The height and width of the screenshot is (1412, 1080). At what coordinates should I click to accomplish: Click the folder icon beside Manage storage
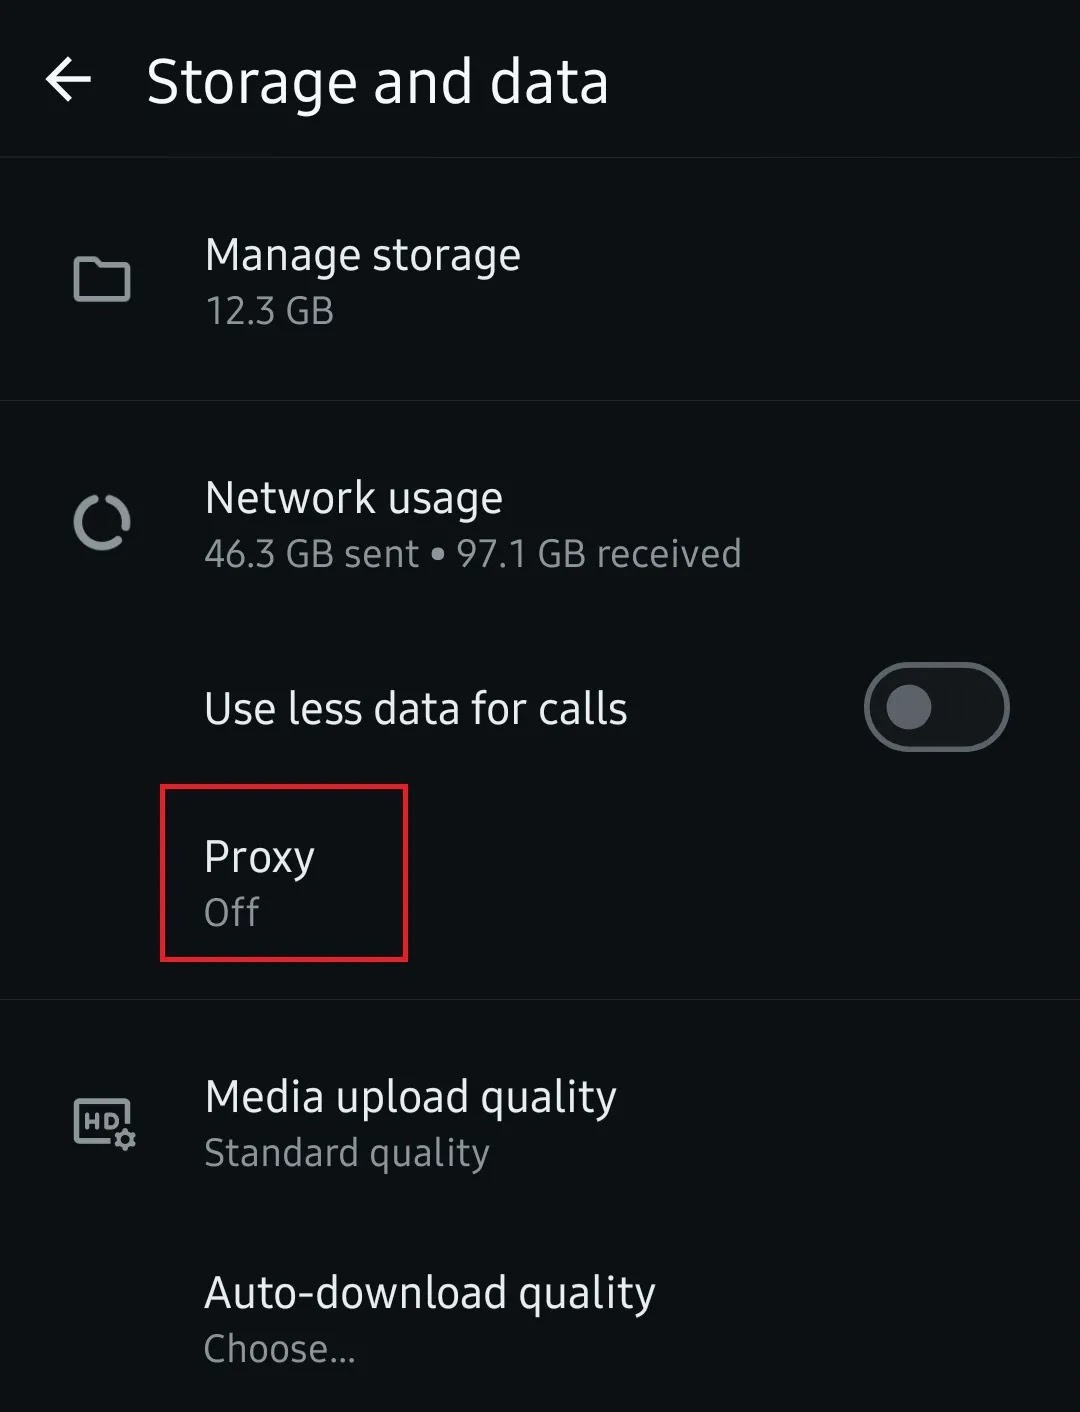[x=102, y=280]
